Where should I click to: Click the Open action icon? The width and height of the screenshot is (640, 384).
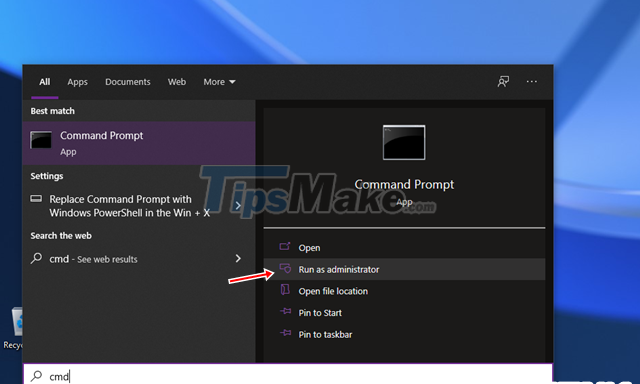[285, 246]
